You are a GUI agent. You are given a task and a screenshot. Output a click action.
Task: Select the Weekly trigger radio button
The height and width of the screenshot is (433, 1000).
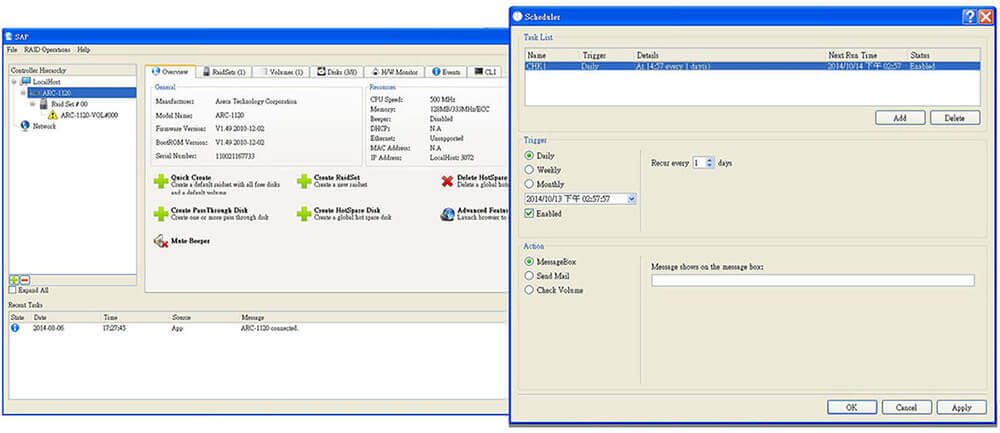[529, 170]
